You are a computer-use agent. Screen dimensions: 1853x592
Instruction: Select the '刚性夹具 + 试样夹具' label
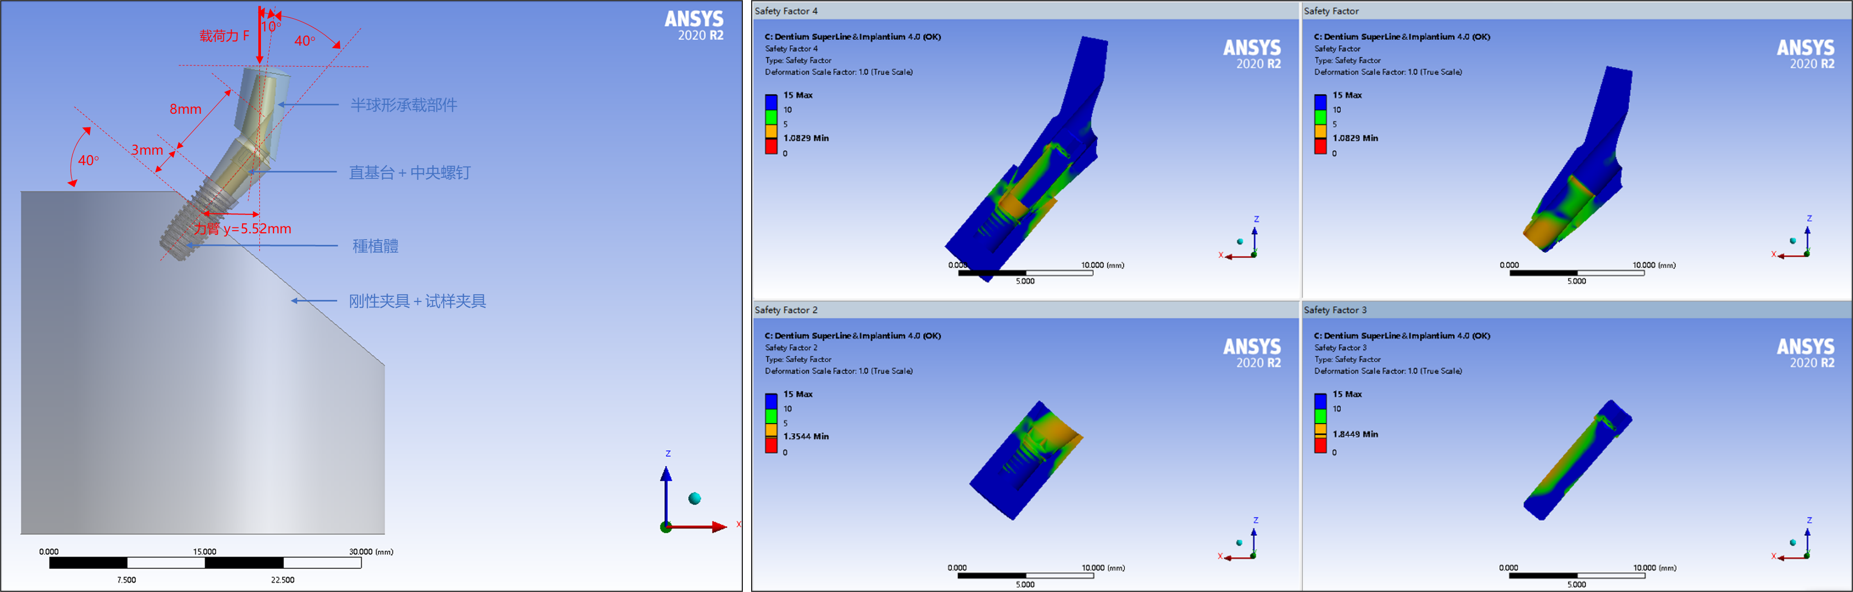tap(417, 301)
